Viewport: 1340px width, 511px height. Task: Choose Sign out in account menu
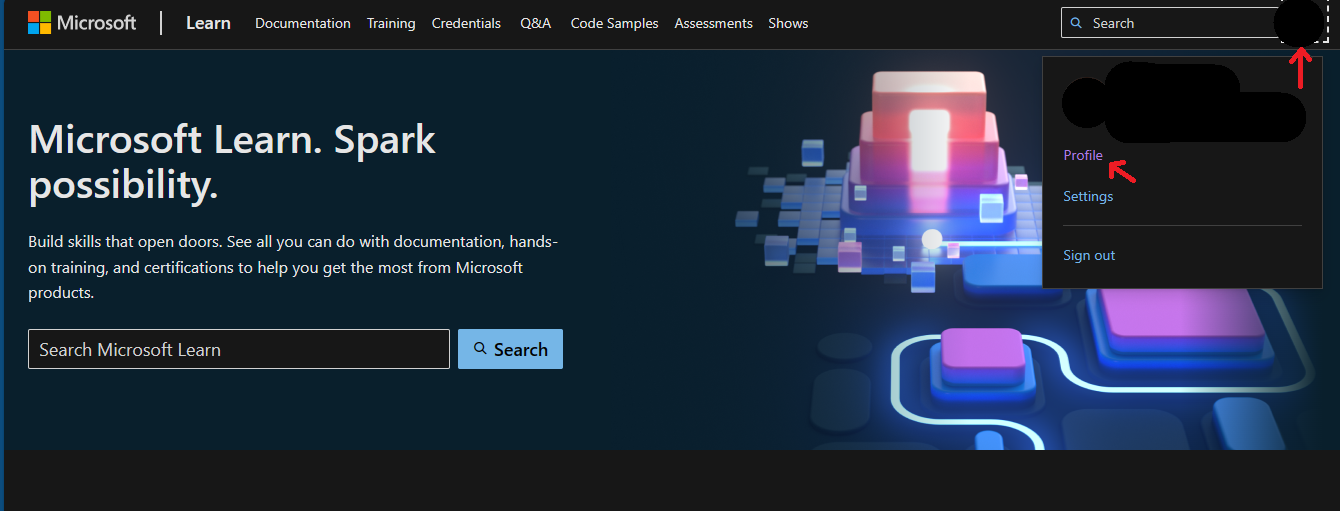pos(1089,255)
